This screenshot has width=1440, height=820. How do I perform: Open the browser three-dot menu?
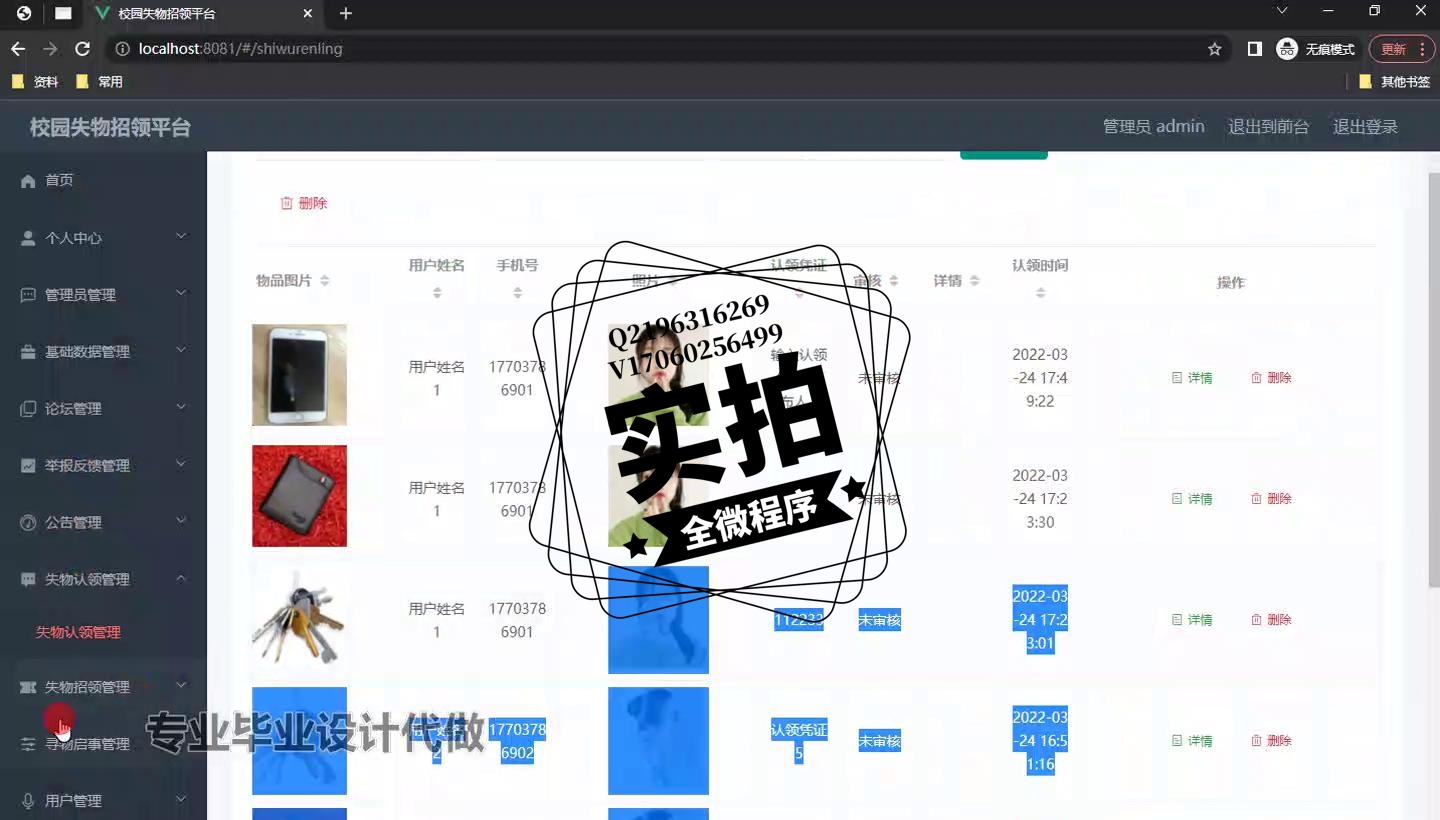pos(1423,49)
